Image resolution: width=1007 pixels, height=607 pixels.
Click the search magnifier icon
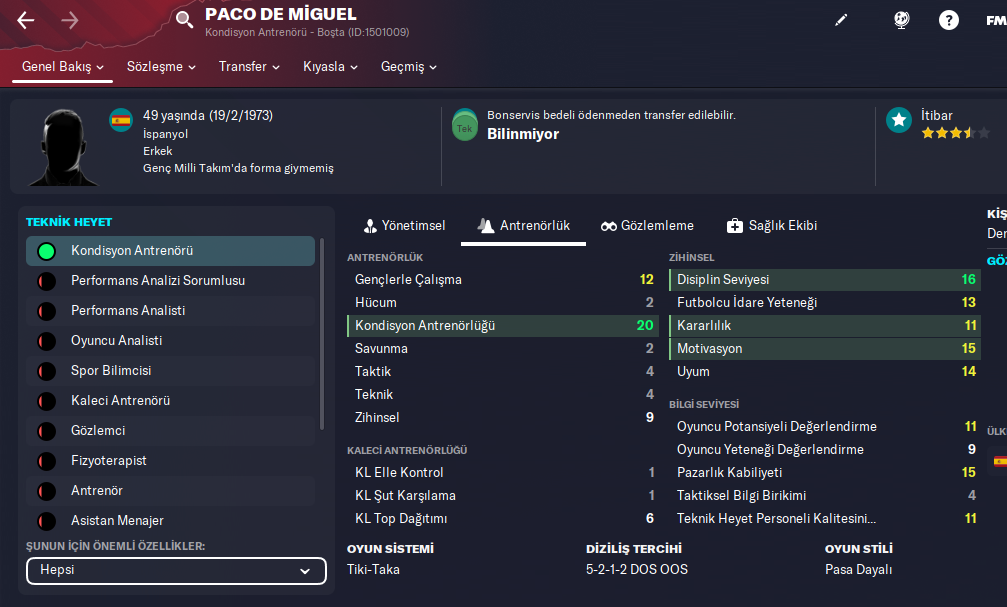click(x=184, y=20)
